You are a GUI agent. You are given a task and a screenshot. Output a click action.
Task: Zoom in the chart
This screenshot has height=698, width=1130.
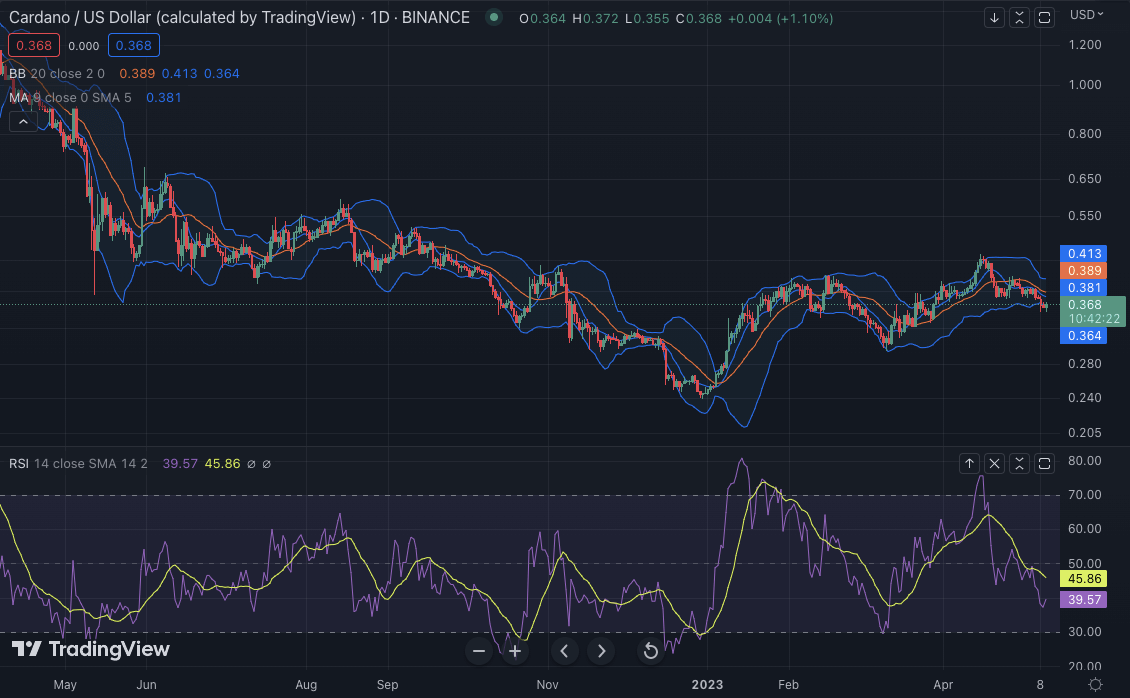(515, 651)
